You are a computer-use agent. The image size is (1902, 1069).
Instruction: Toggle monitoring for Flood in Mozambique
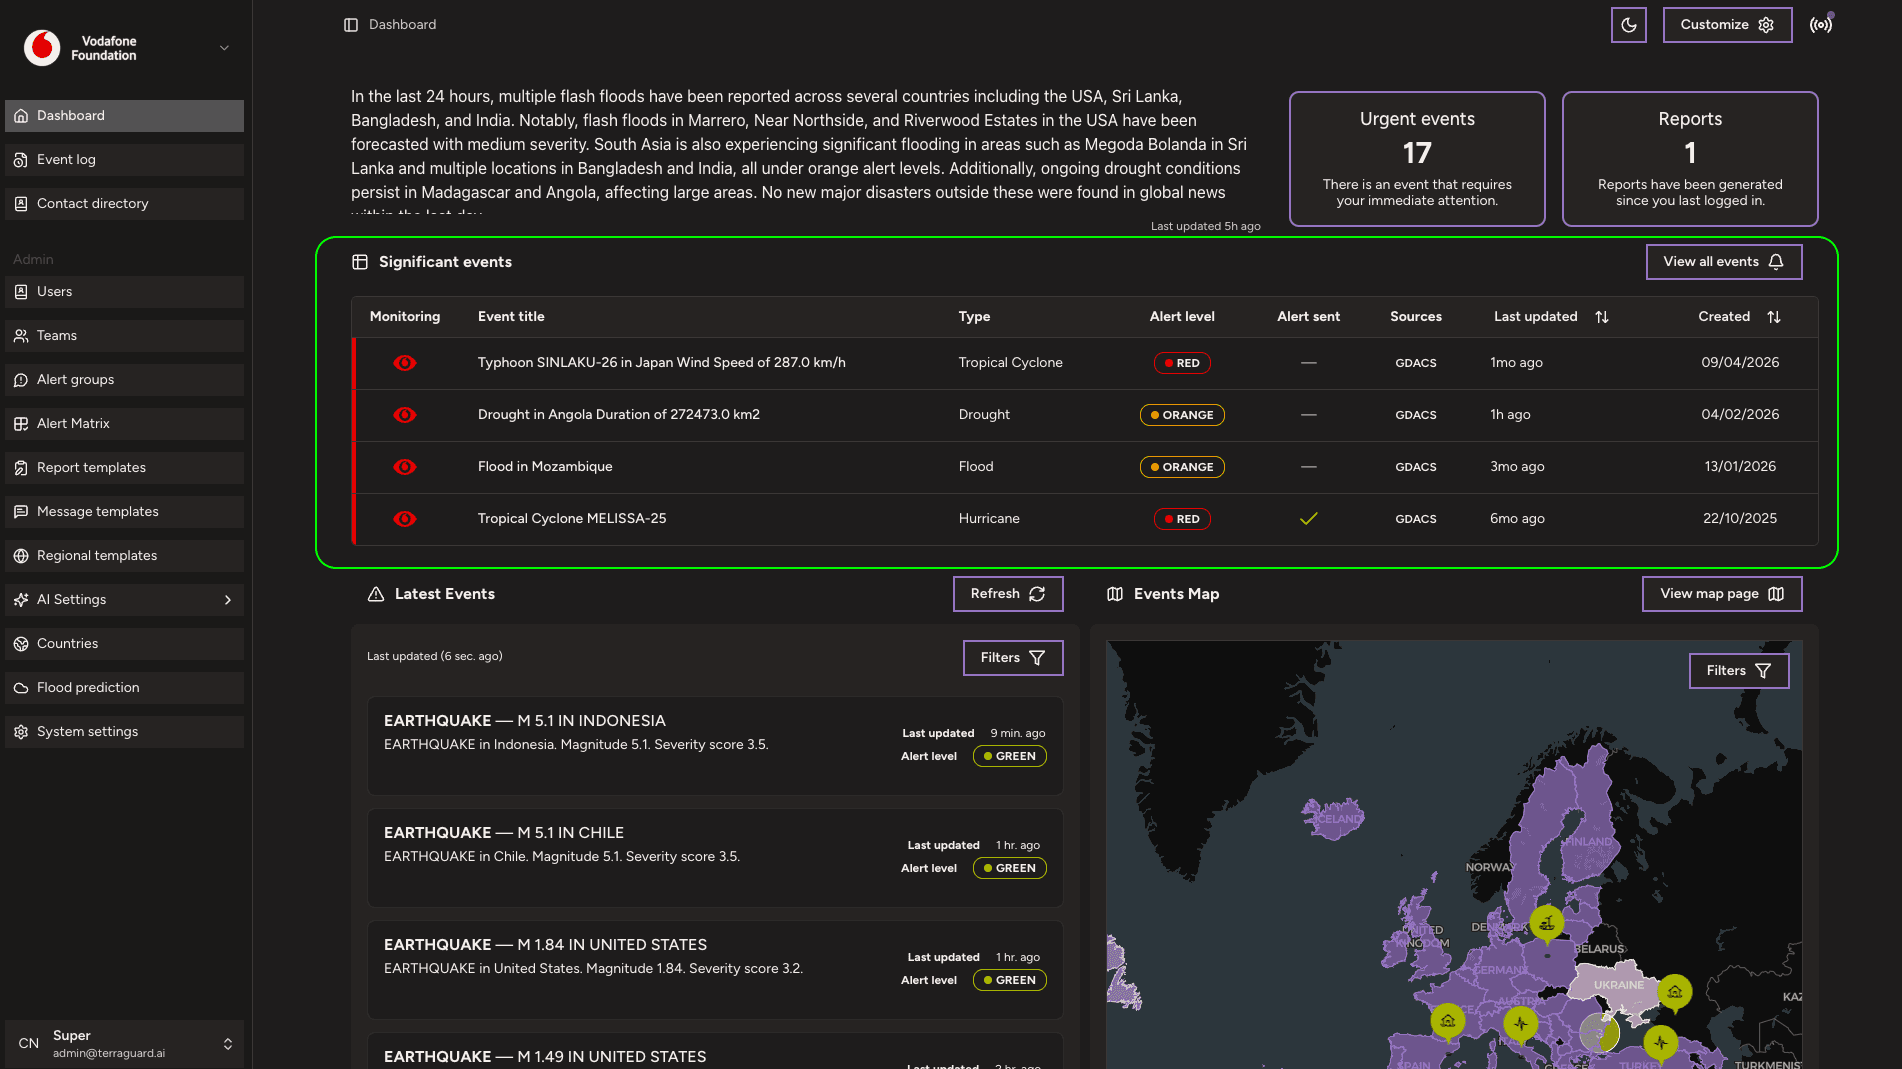tap(405, 467)
